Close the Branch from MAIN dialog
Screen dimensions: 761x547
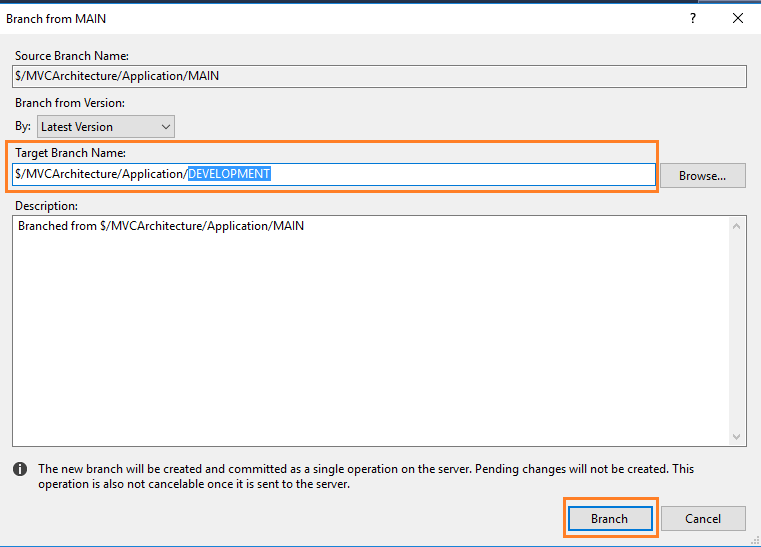[x=738, y=18]
